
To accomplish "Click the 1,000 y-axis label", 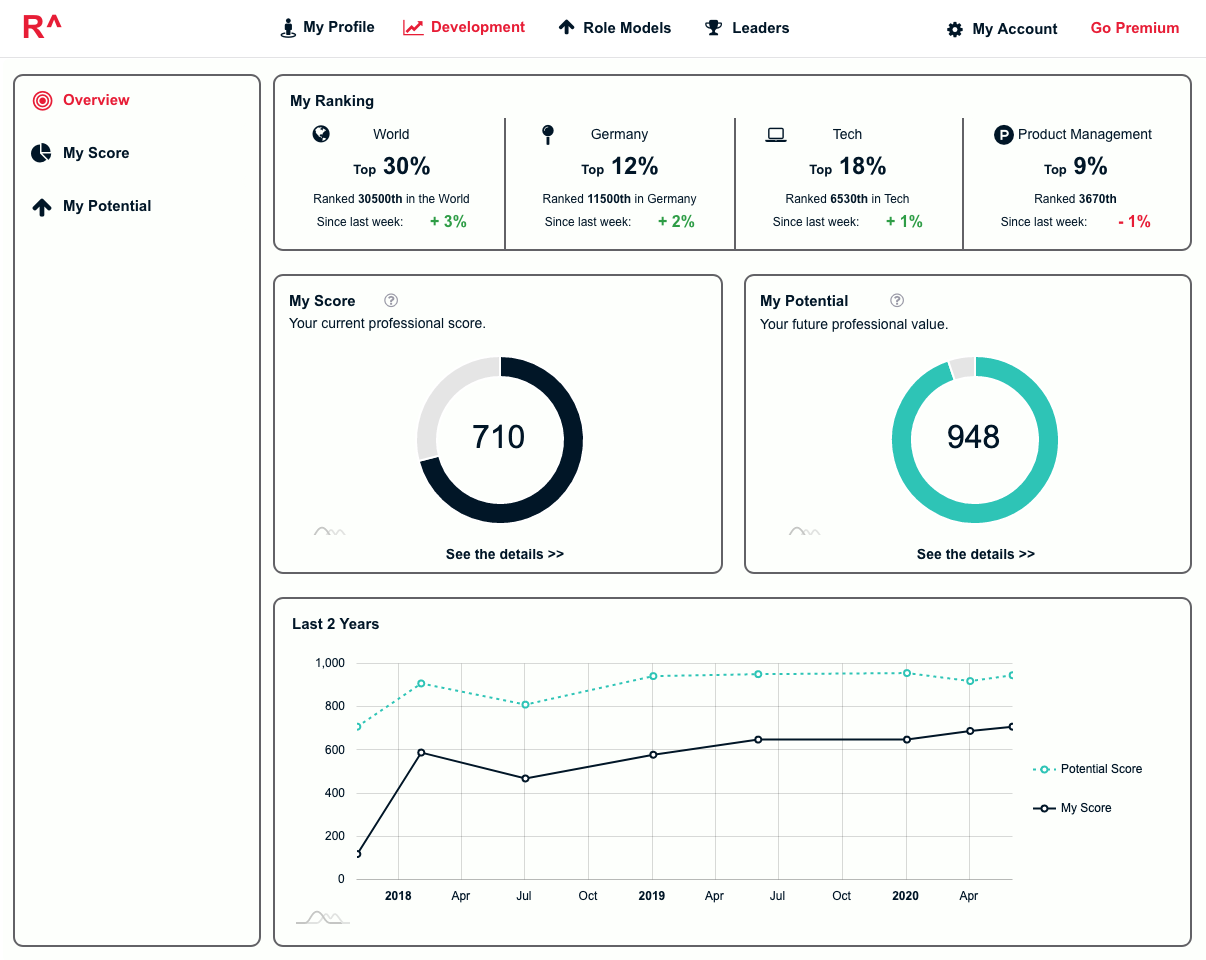I will tap(330, 663).
